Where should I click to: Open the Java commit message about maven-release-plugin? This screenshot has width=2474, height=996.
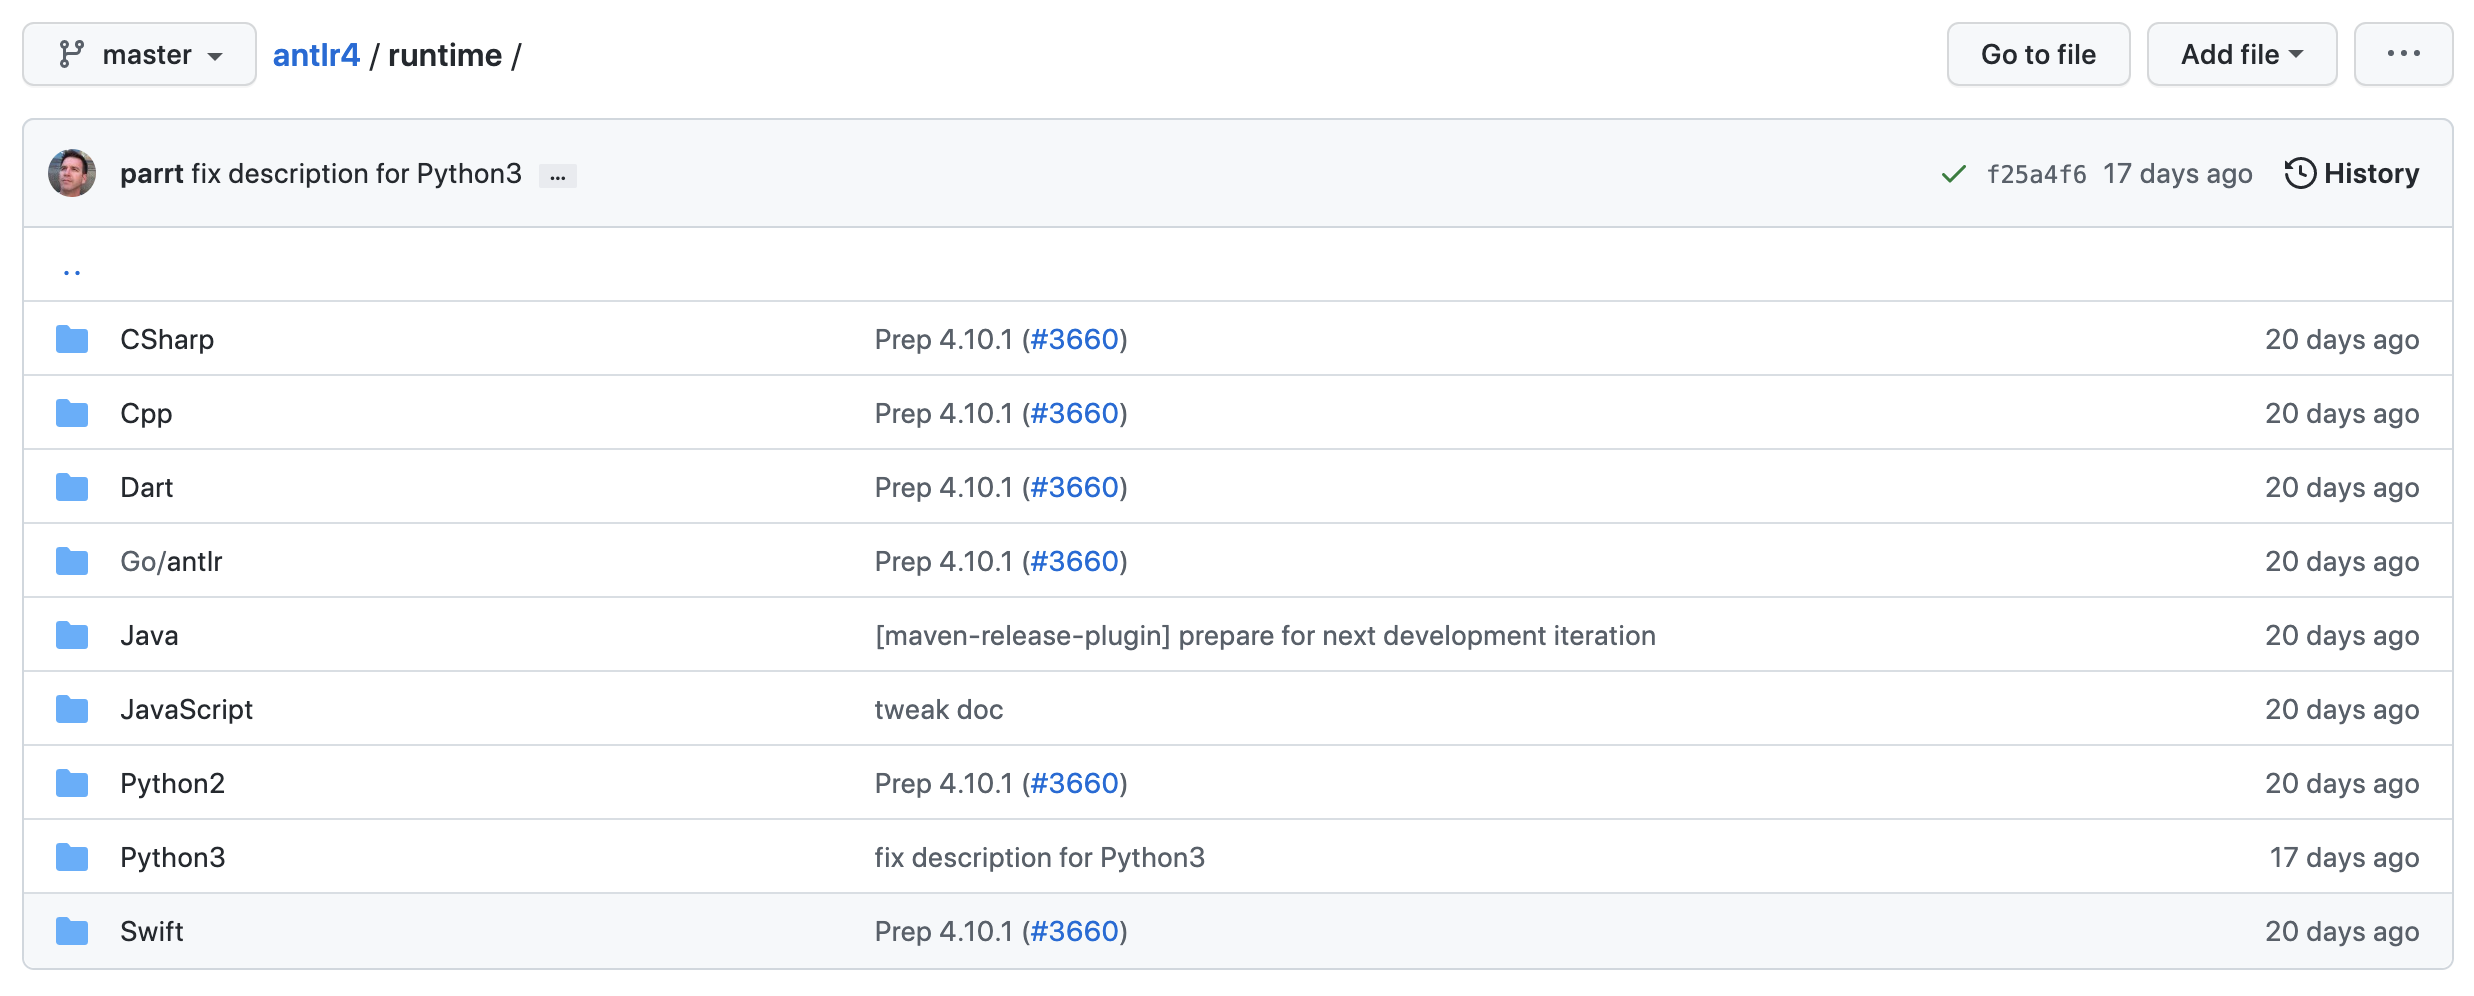pos(1265,635)
